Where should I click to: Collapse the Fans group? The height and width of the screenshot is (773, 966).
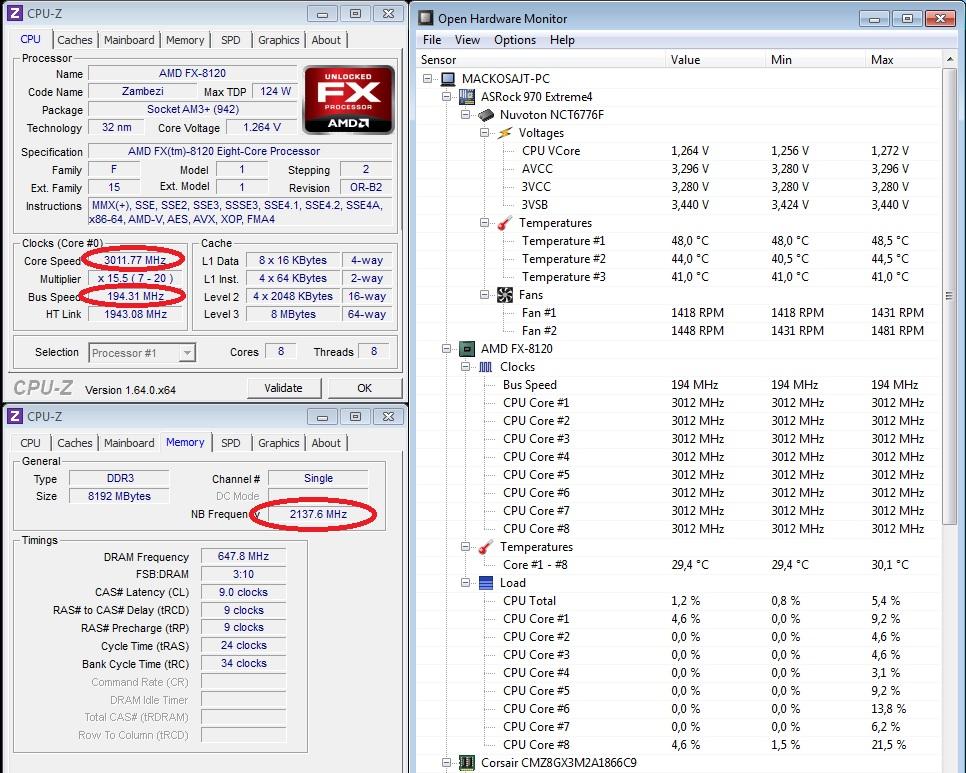pyautogui.click(x=484, y=295)
